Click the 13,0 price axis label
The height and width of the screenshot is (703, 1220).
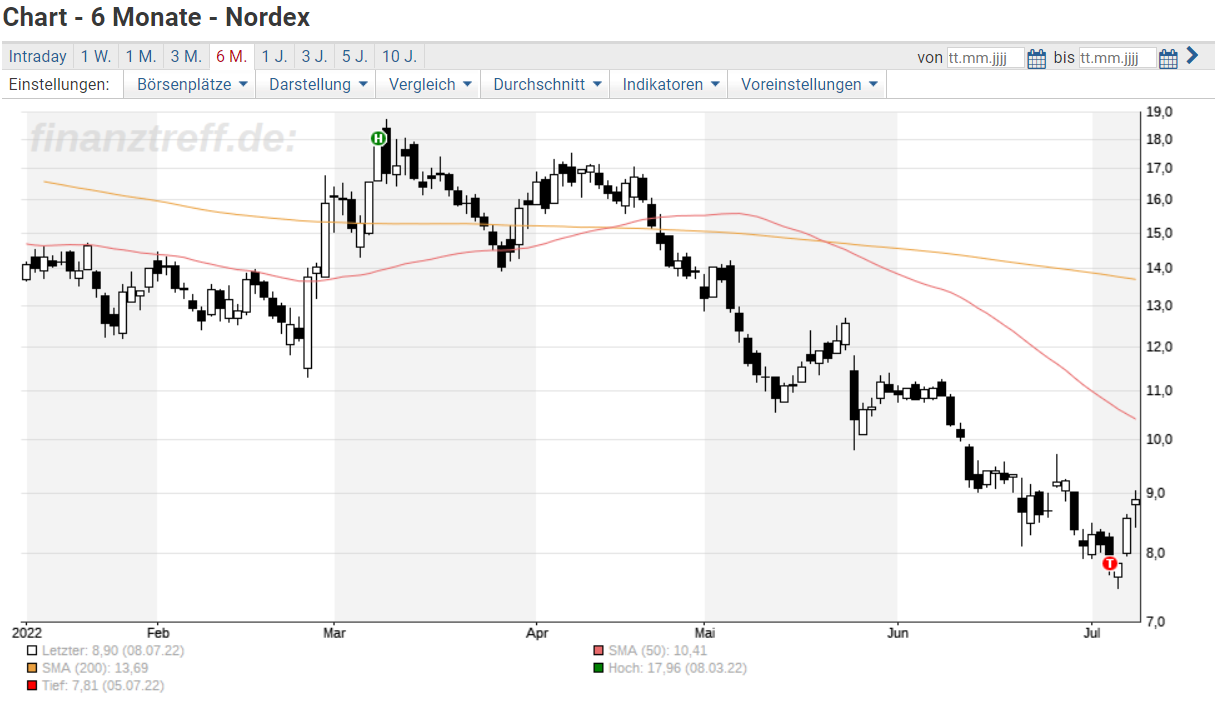(1159, 306)
